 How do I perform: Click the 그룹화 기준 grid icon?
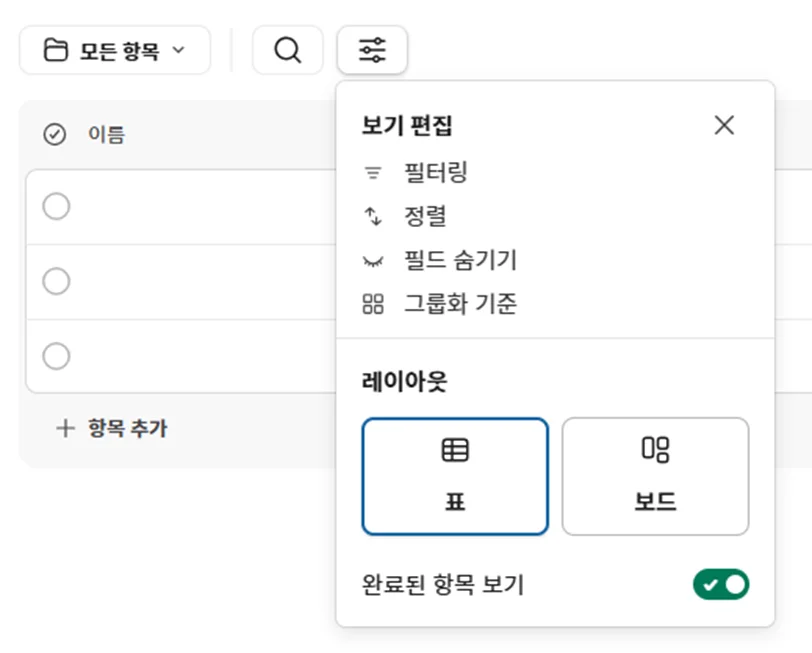coord(373,304)
